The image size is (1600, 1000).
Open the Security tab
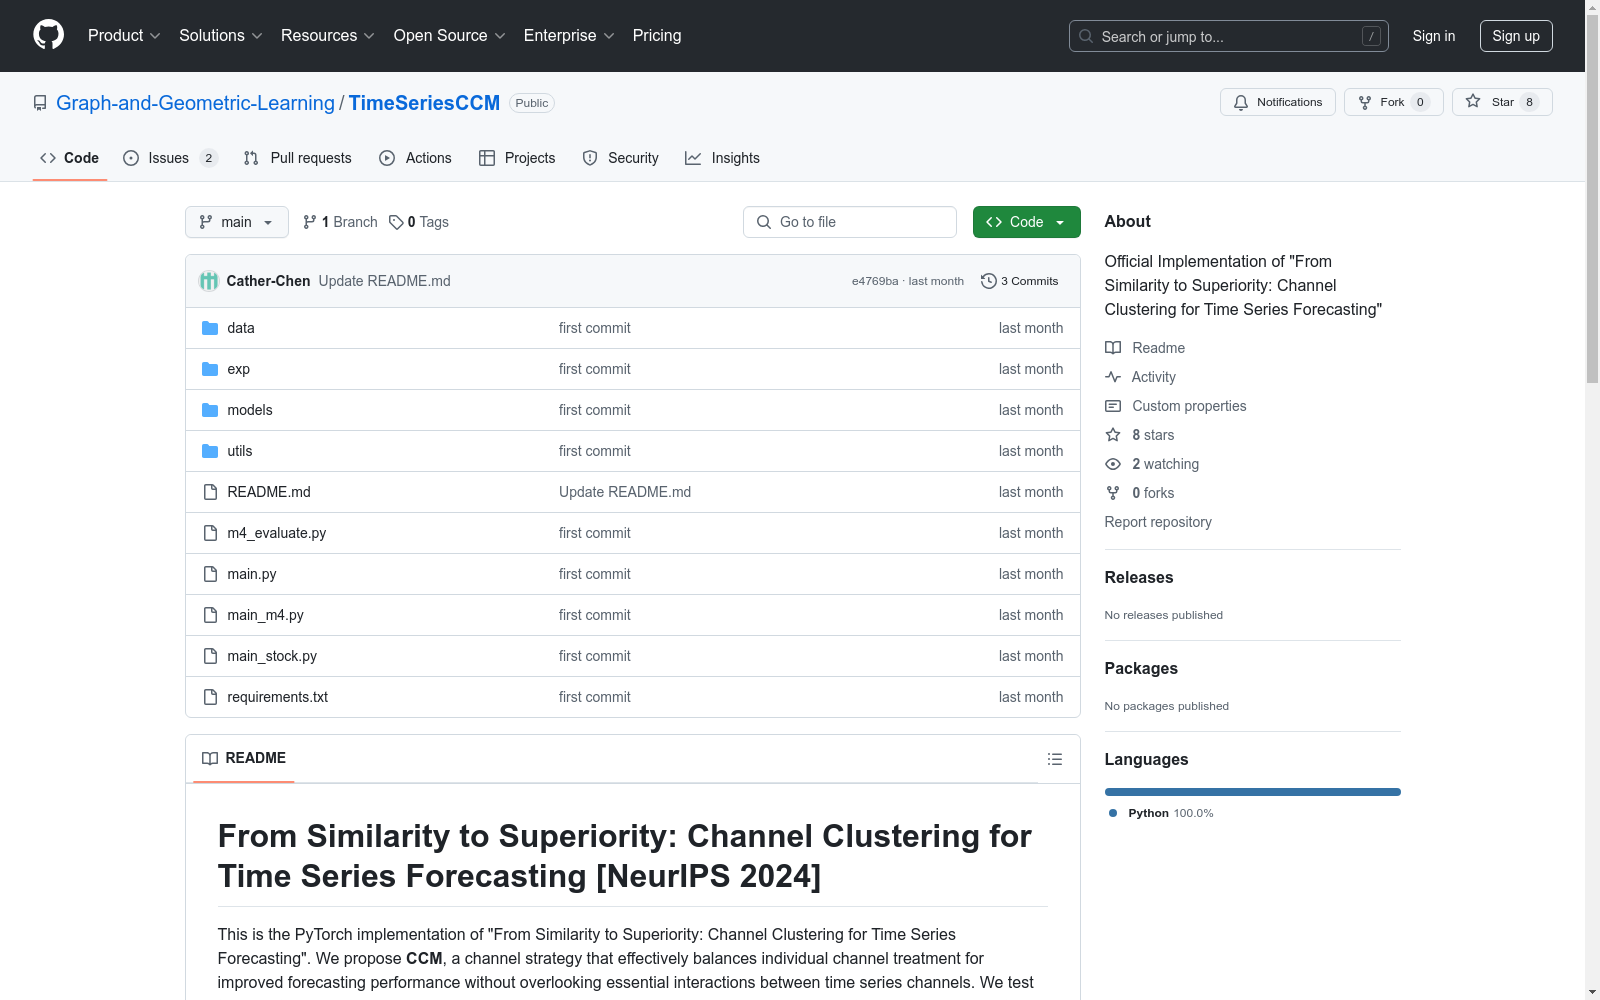click(620, 158)
